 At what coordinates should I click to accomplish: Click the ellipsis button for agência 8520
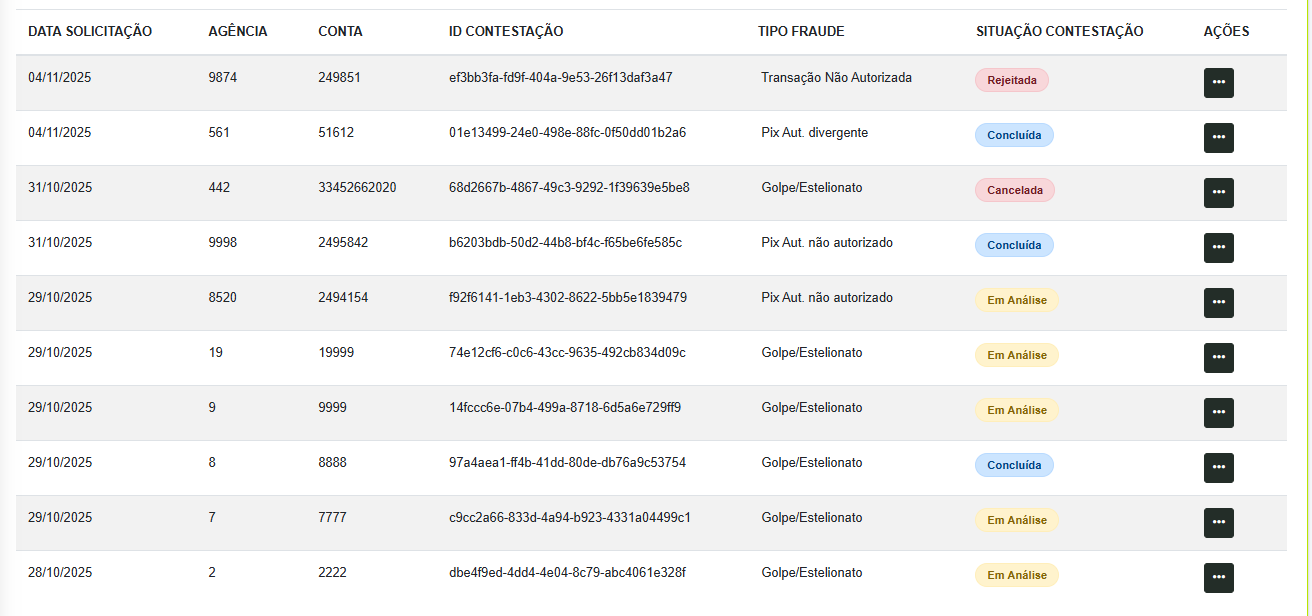pyautogui.click(x=1218, y=303)
